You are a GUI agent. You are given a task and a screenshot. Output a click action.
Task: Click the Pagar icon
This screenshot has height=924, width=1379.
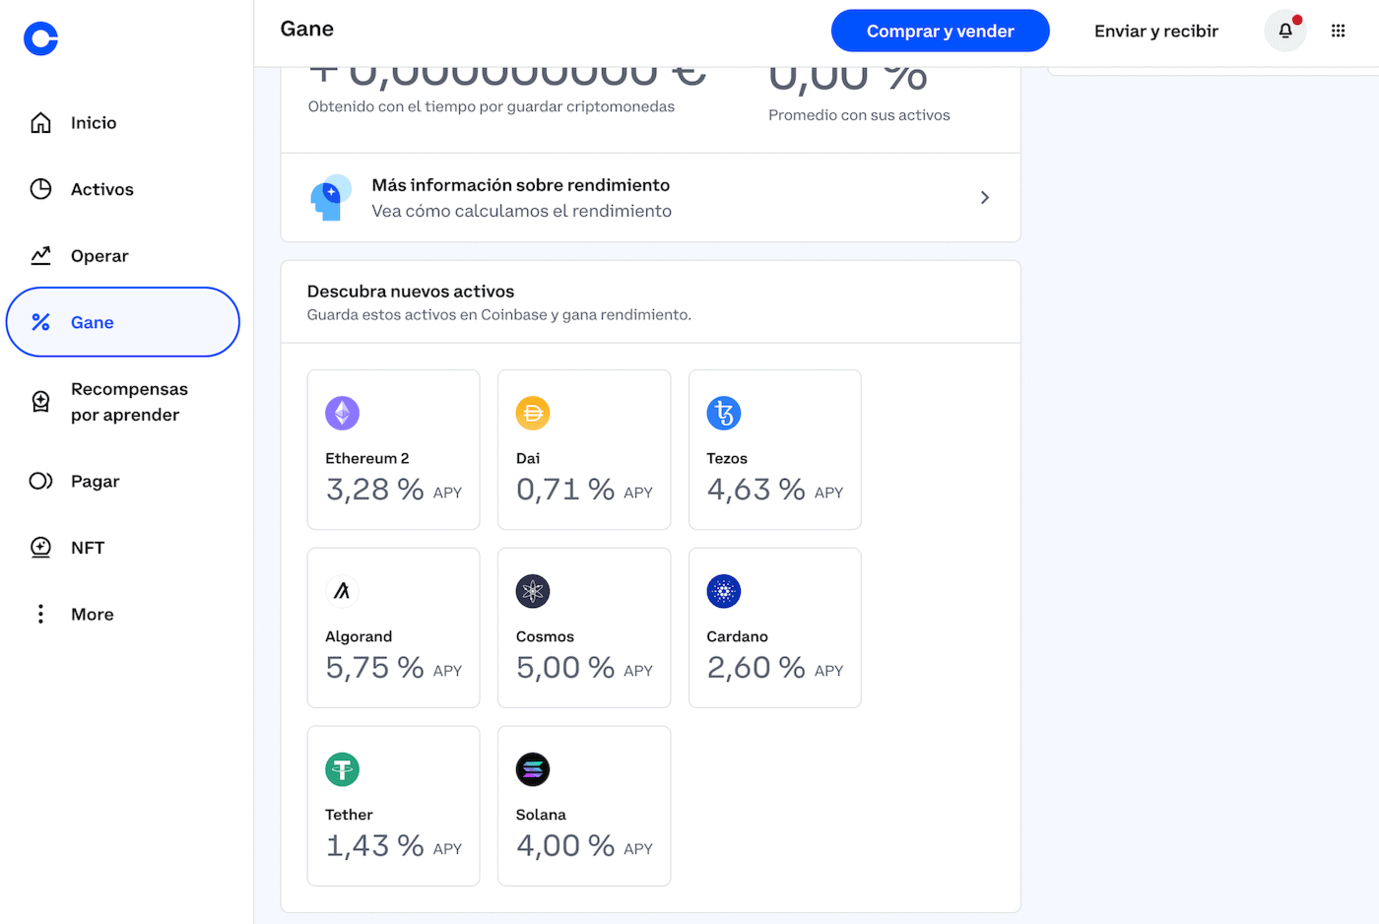pyautogui.click(x=41, y=481)
